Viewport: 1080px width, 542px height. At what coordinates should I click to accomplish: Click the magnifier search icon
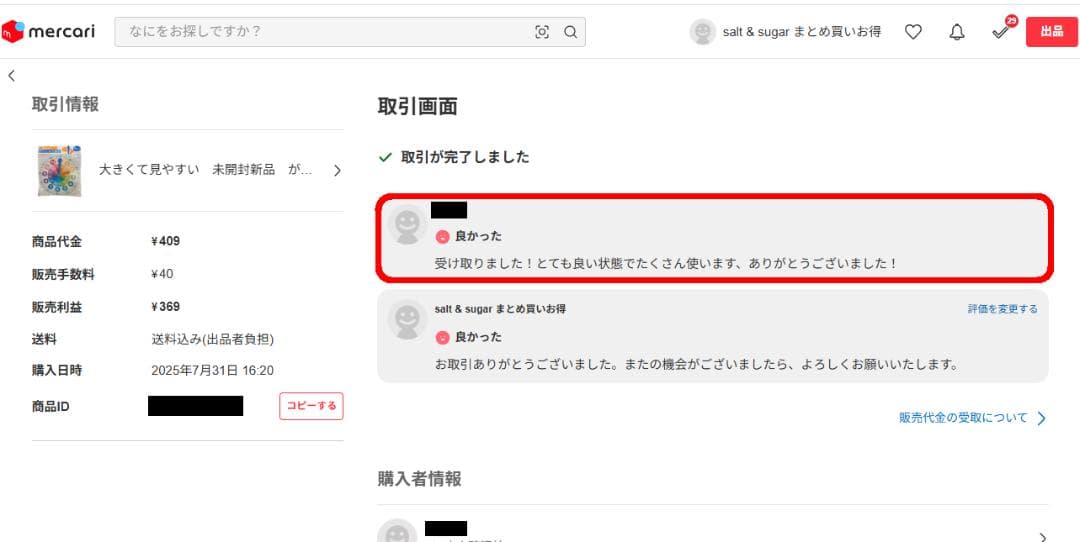[570, 32]
